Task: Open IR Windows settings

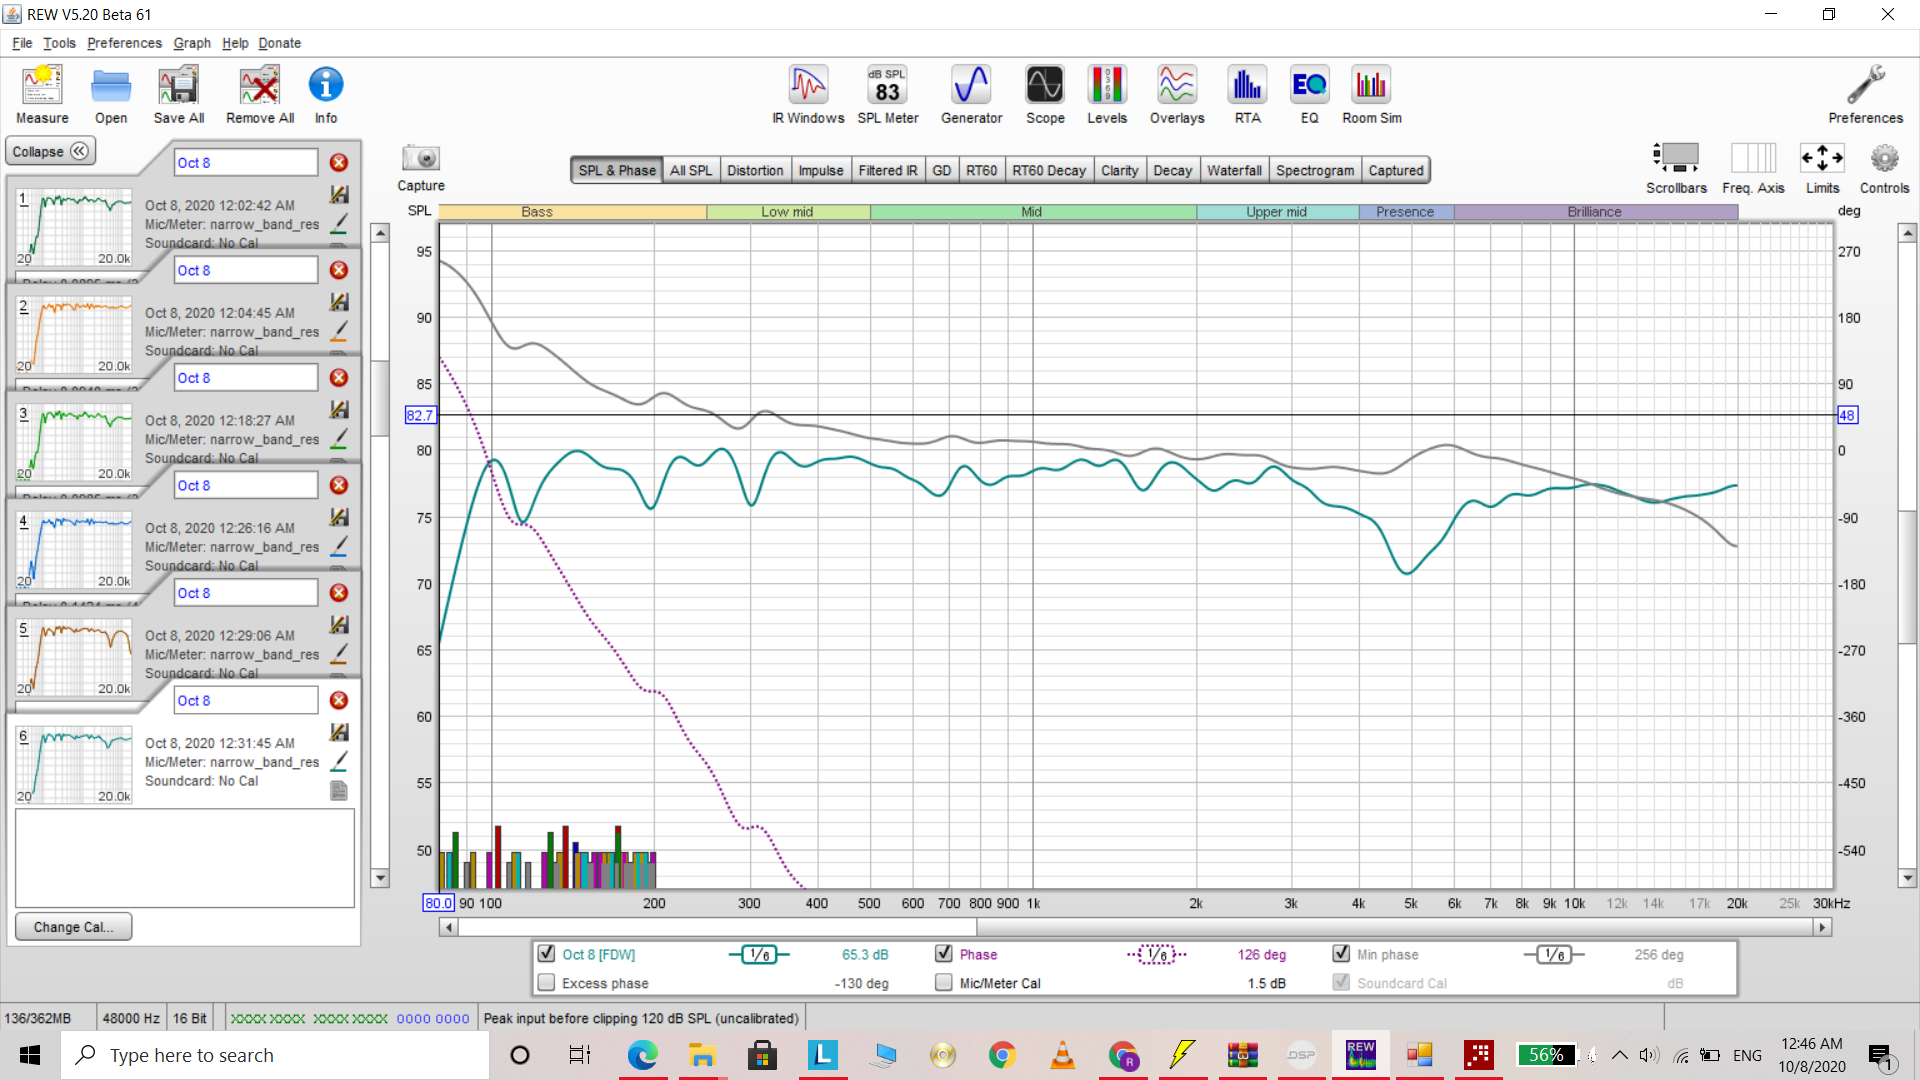Action: click(x=808, y=95)
